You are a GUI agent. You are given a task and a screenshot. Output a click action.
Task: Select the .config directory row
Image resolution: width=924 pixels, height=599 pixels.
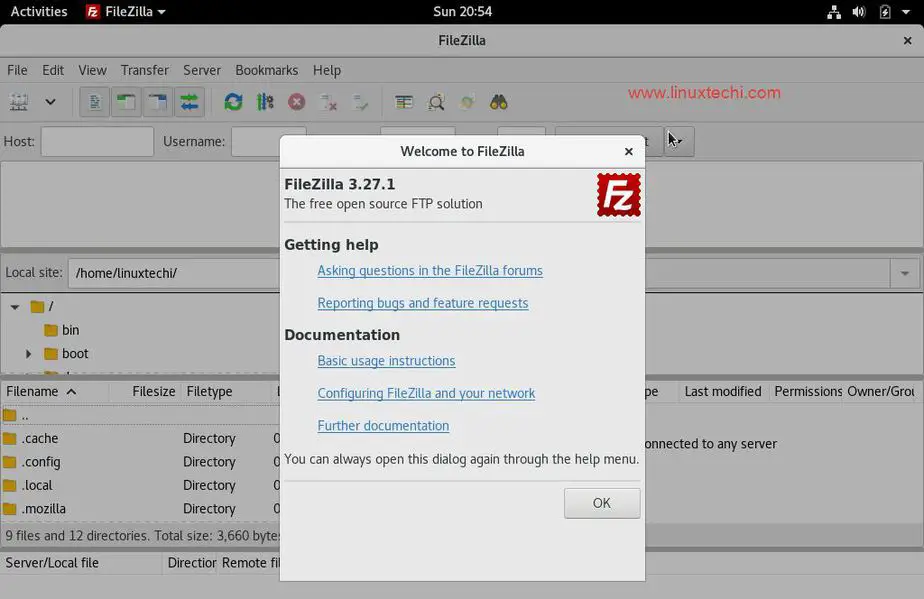(140, 462)
